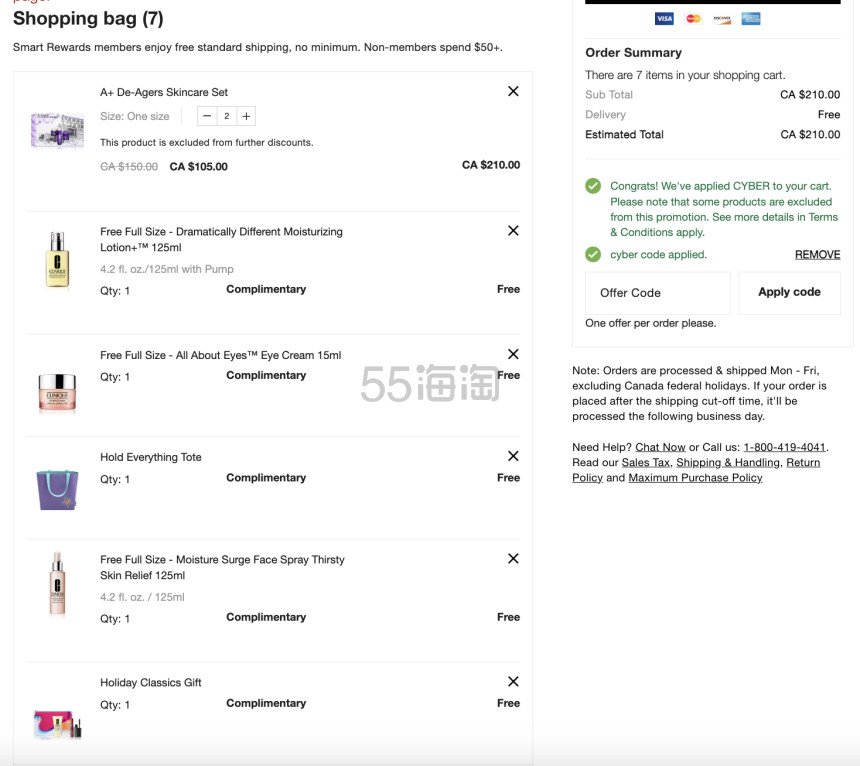Click '4.2 fl. oz. / 125ml' size text
The height and width of the screenshot is (766, 860).
tap(142, 597)
